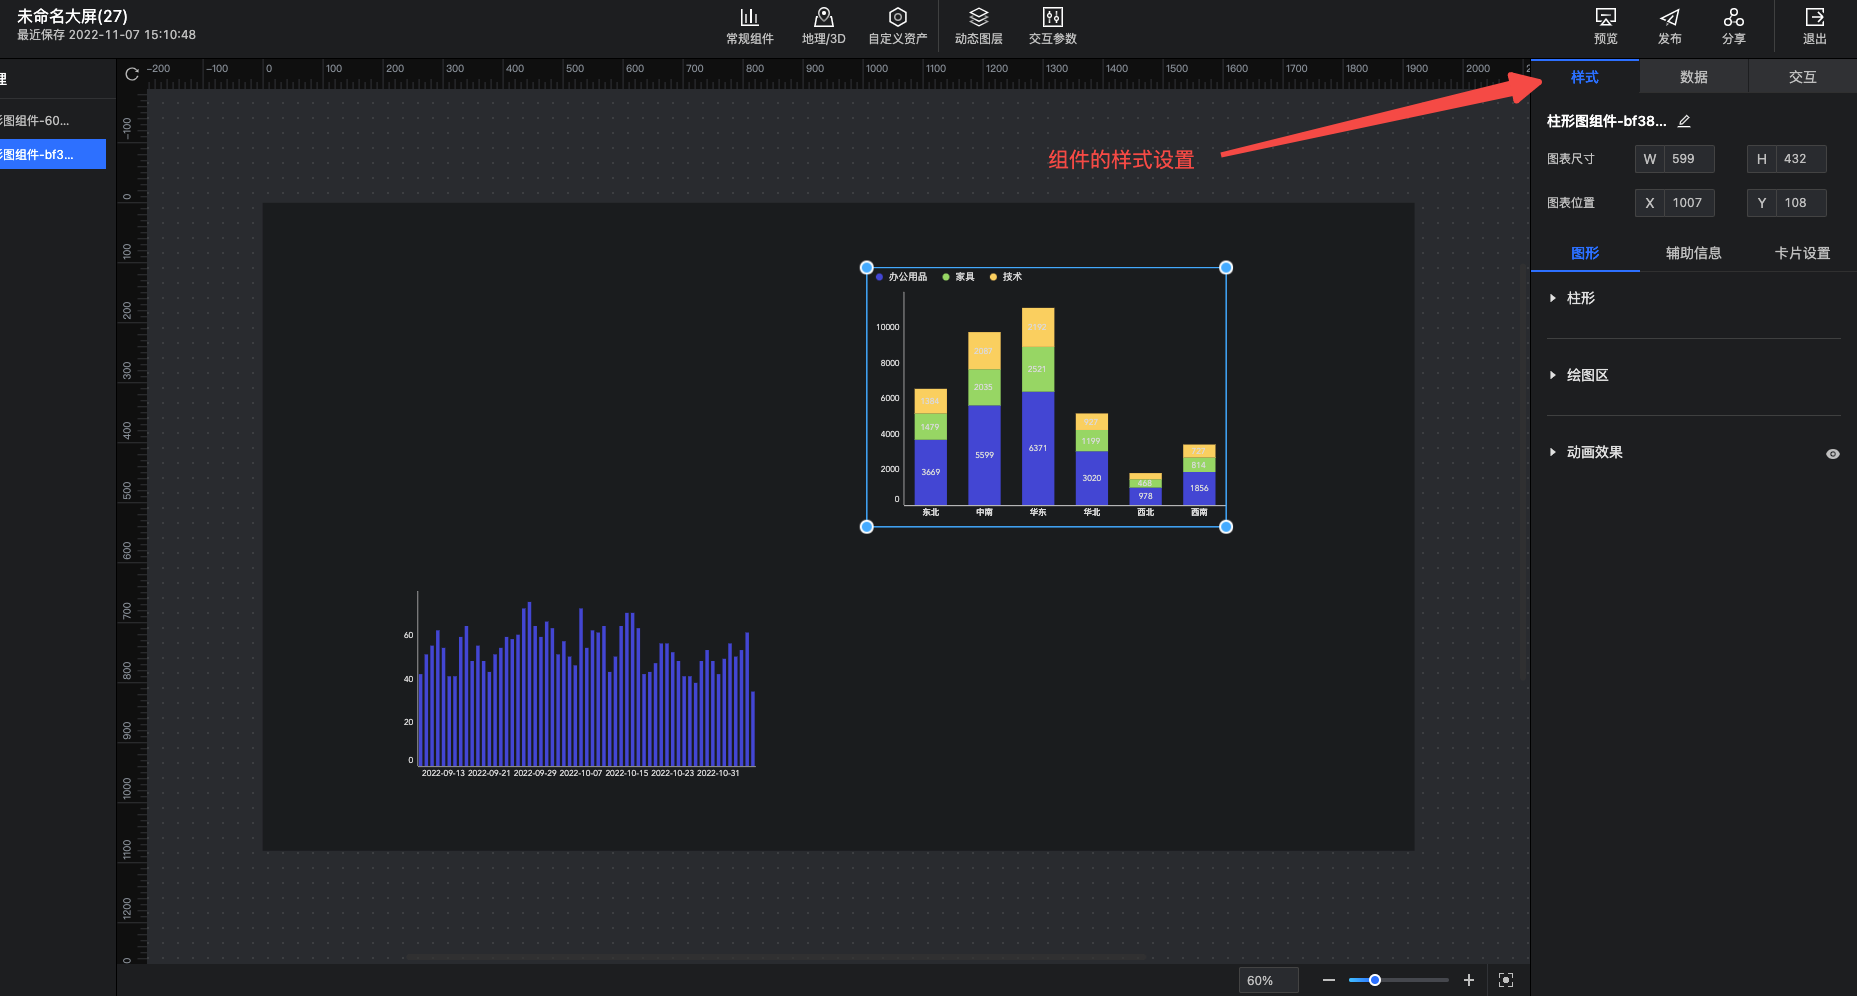Open 自定义资产 custom assets
This screenshot has width=1857, height=996.
pos(897,26)
